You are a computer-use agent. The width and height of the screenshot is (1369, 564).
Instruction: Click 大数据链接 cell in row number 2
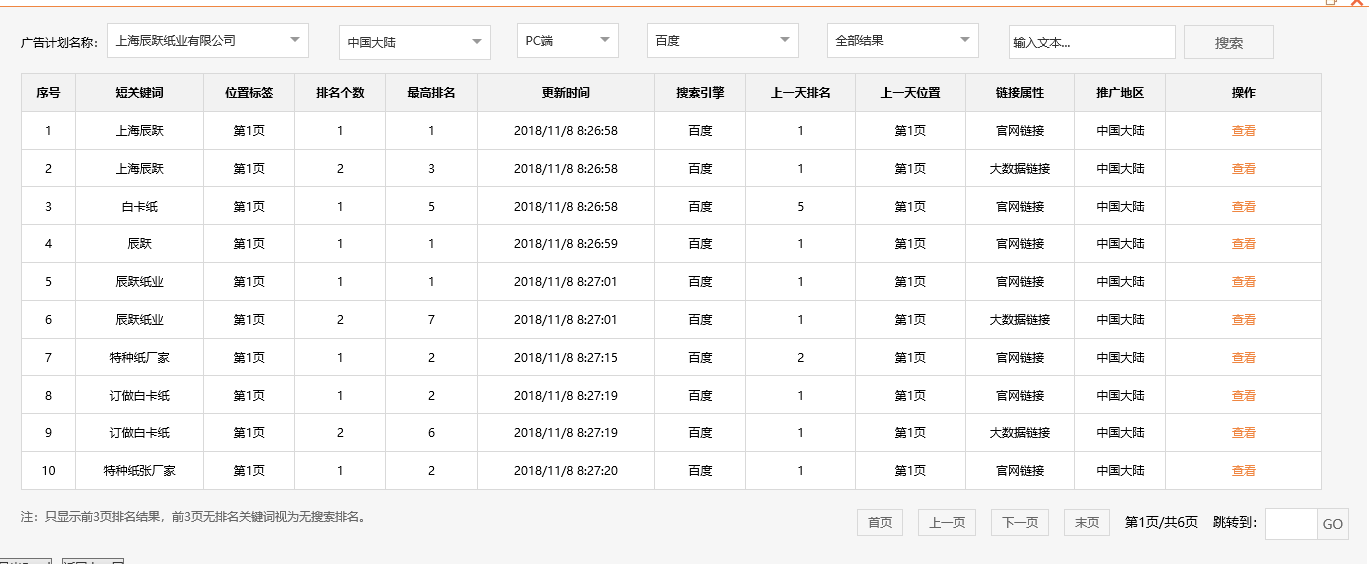click(1020, 168)
